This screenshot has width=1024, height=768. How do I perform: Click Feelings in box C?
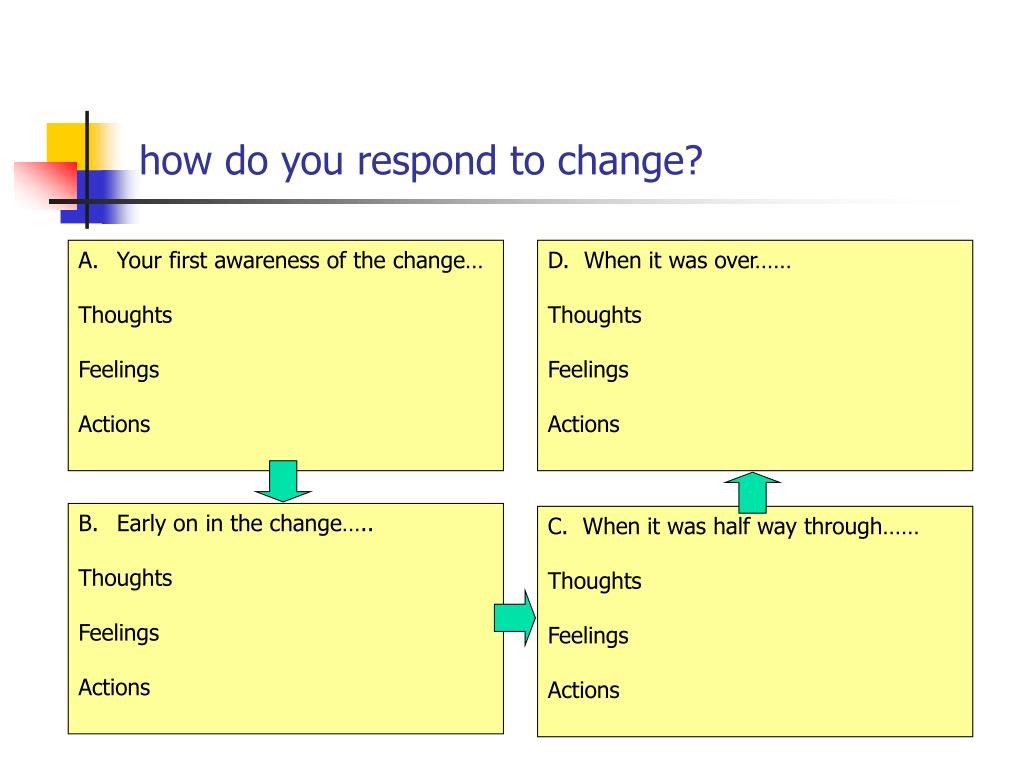(x=588, y=636)
